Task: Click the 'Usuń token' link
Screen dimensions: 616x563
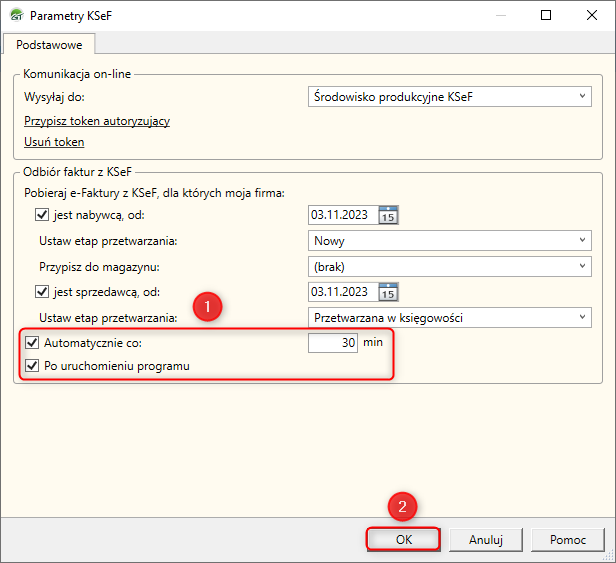Action: [54, 142]
